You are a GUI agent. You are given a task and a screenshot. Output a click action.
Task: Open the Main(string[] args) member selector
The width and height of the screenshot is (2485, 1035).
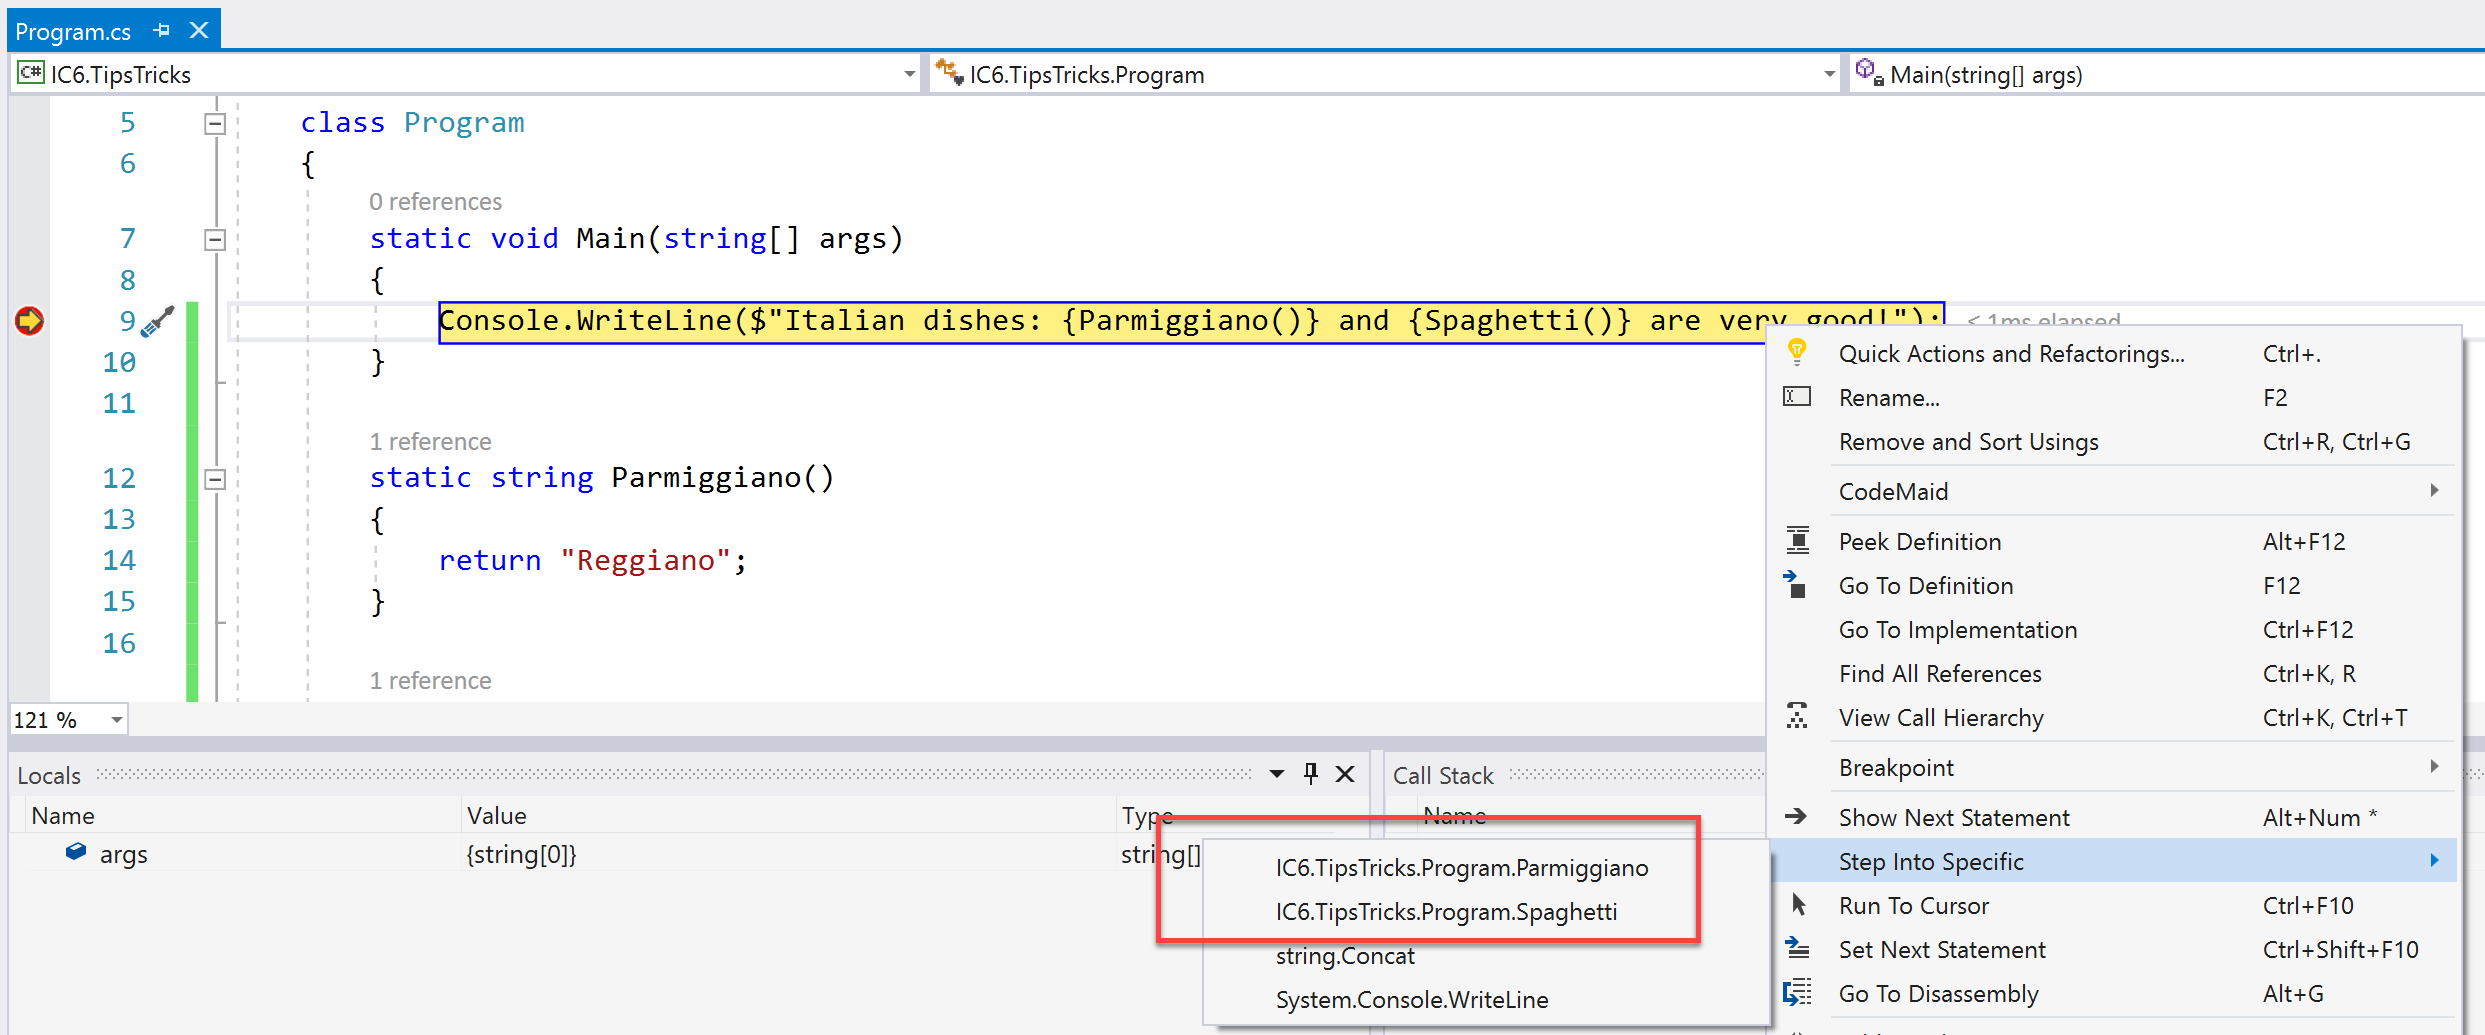point(2160,75)
